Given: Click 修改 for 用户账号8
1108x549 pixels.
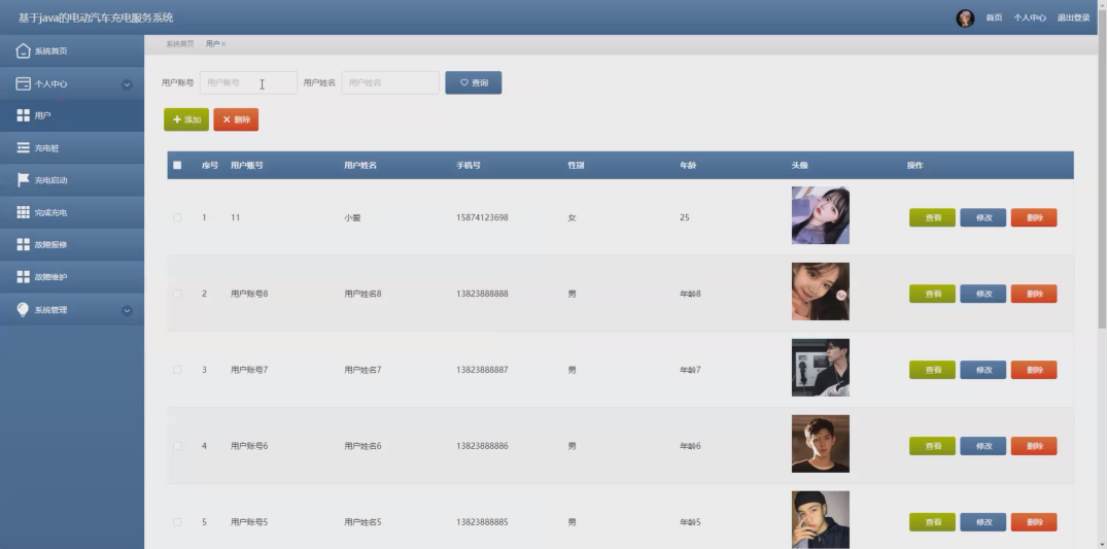Looking at the screenshot, I should (x=983, y=294).
